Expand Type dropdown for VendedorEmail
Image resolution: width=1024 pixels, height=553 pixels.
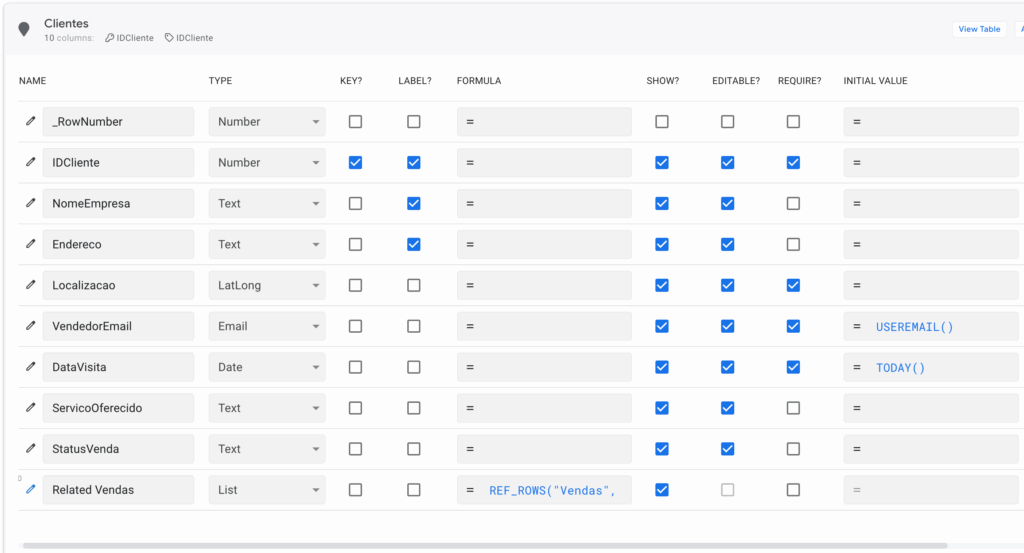pyautogui.click(x=267, y=326)
